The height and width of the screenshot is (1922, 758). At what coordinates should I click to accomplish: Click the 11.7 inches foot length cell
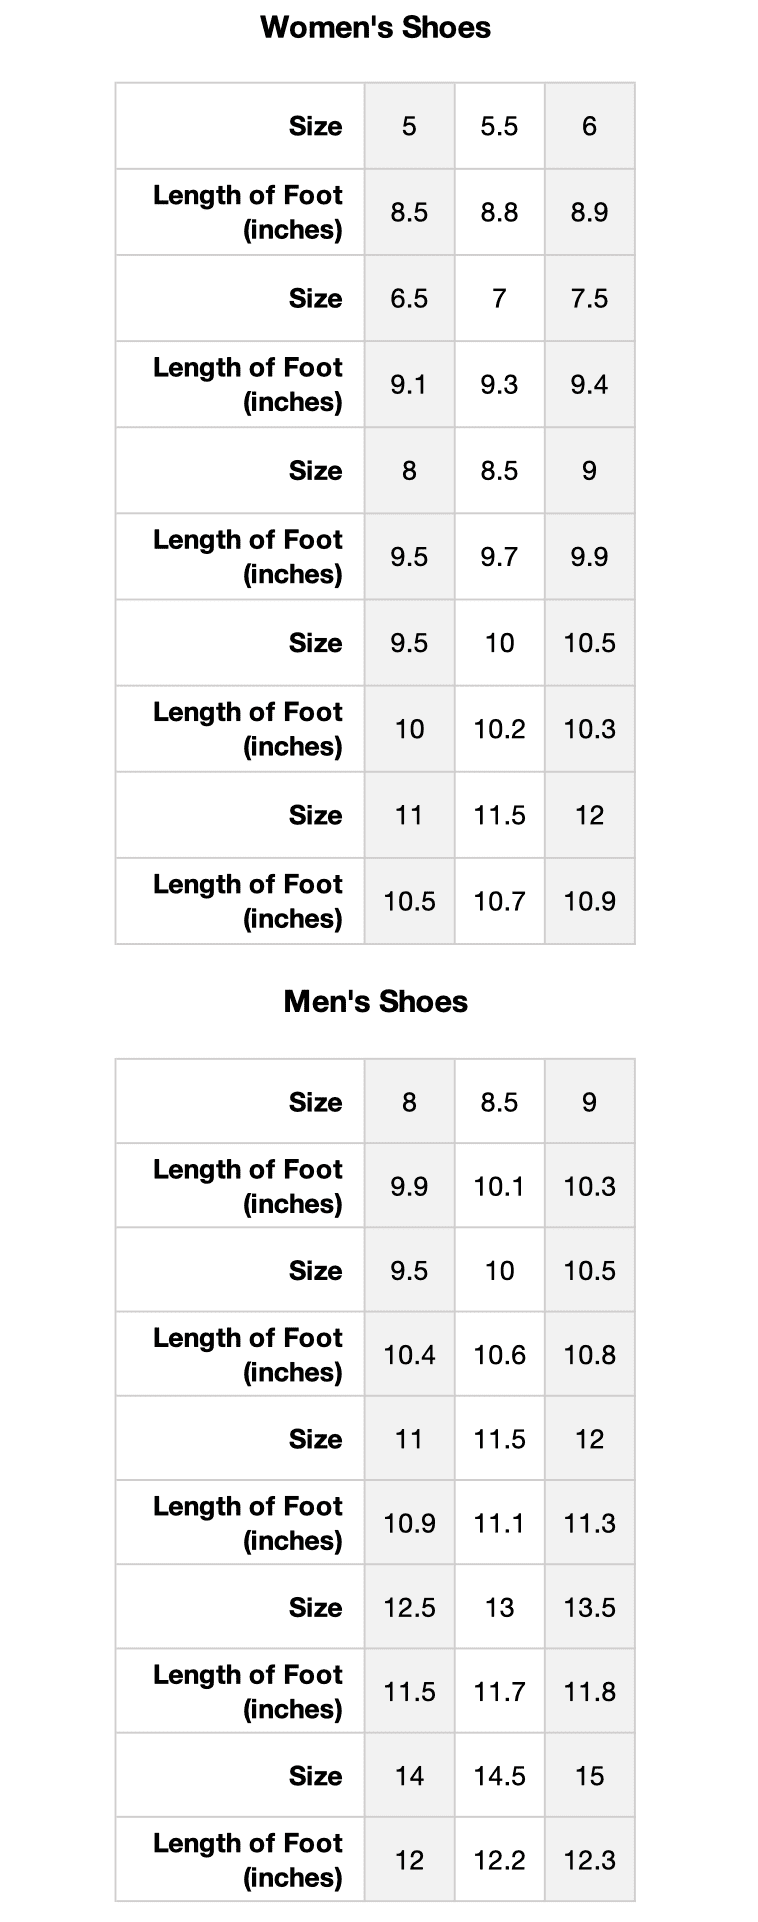499,1691
